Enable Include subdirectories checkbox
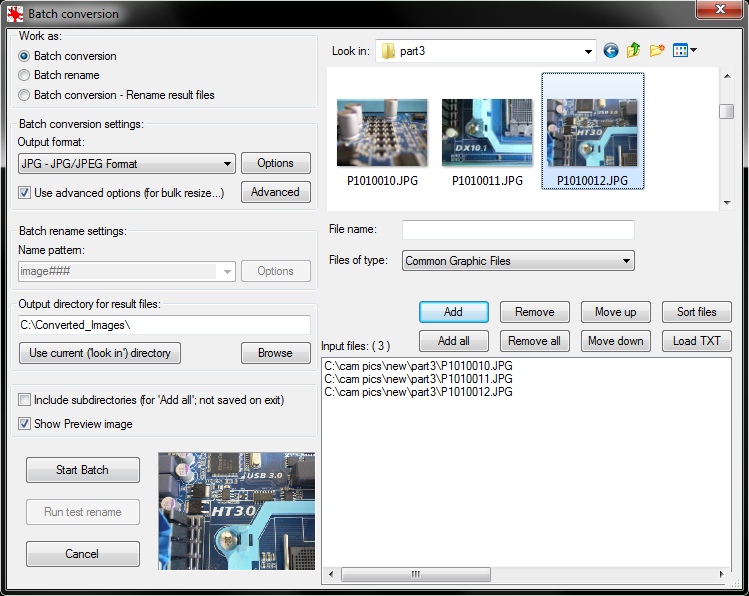The image size is (749, 596). click(x=25, y=400)
